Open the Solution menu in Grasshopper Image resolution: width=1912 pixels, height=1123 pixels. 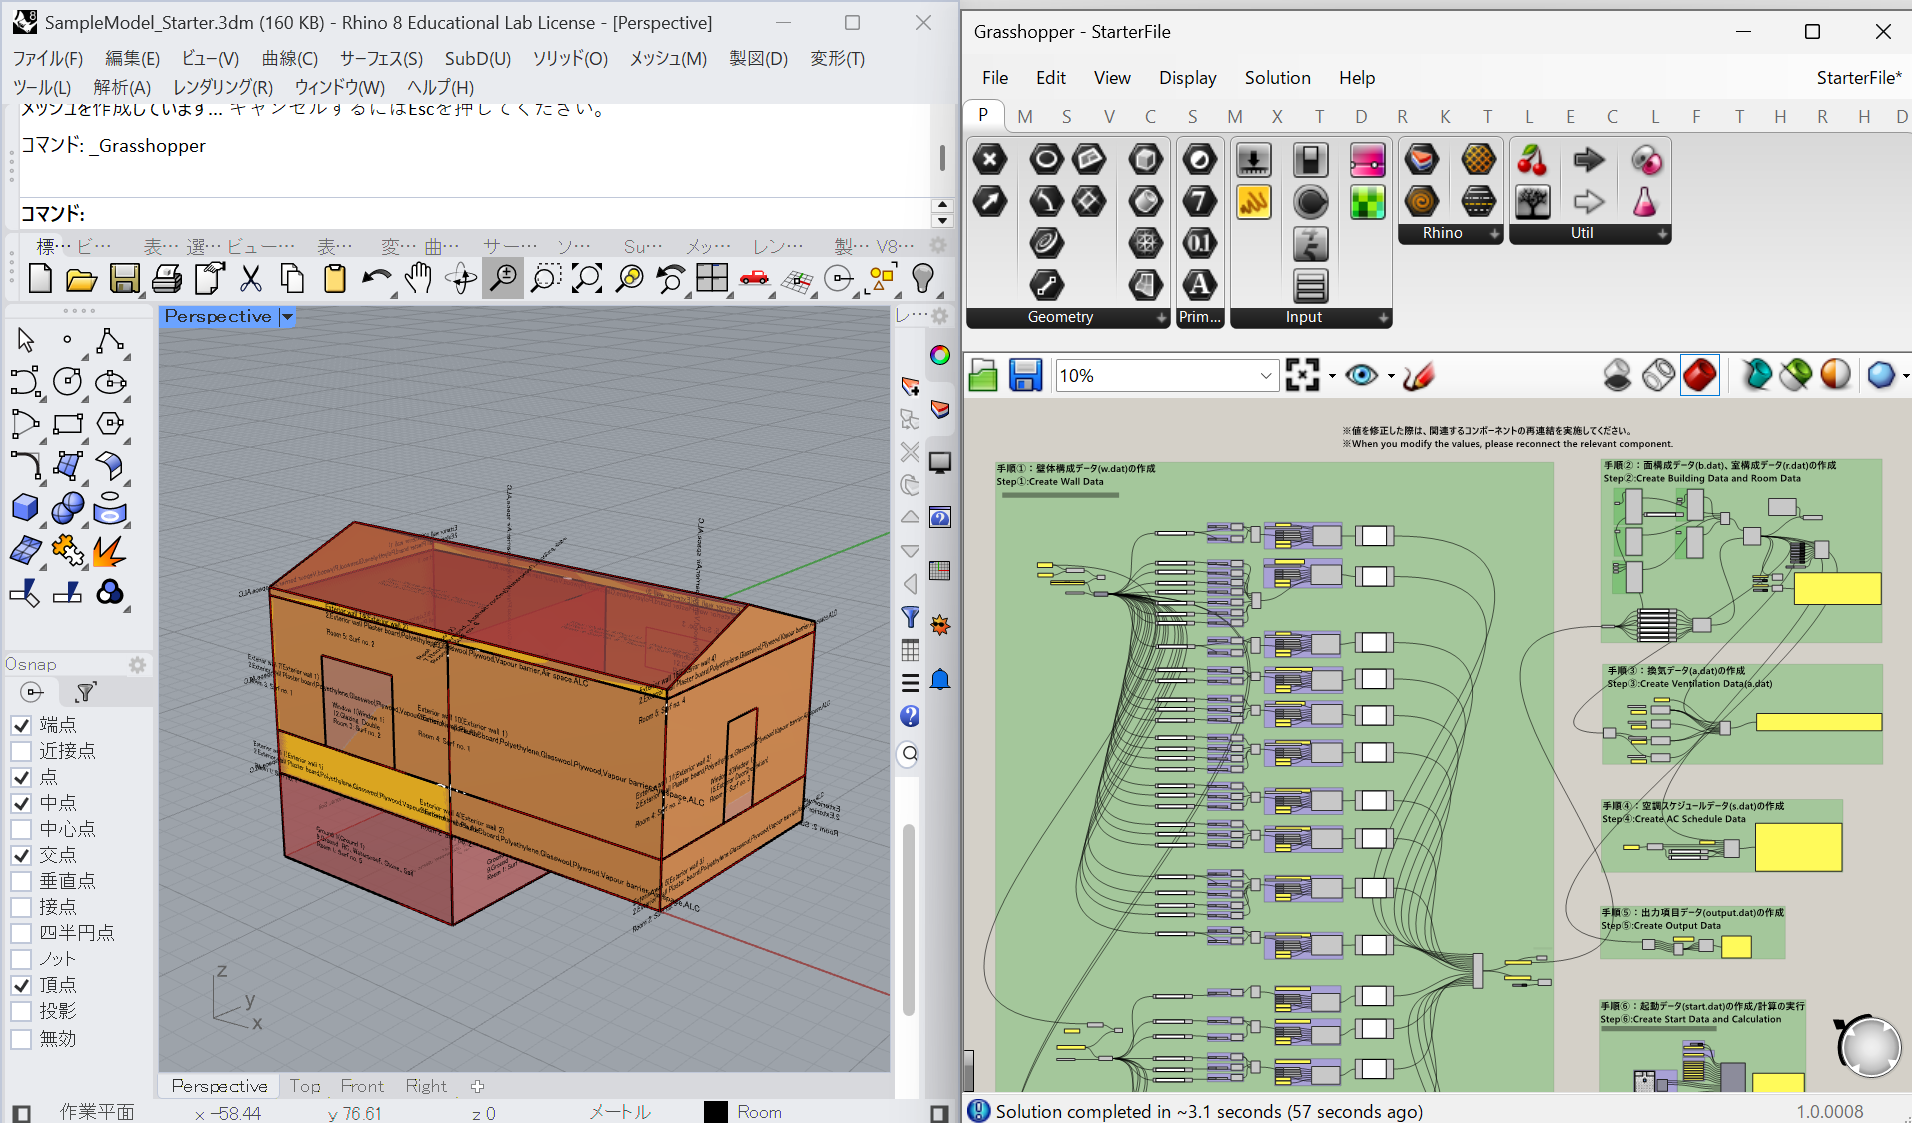coord(1277,78)
